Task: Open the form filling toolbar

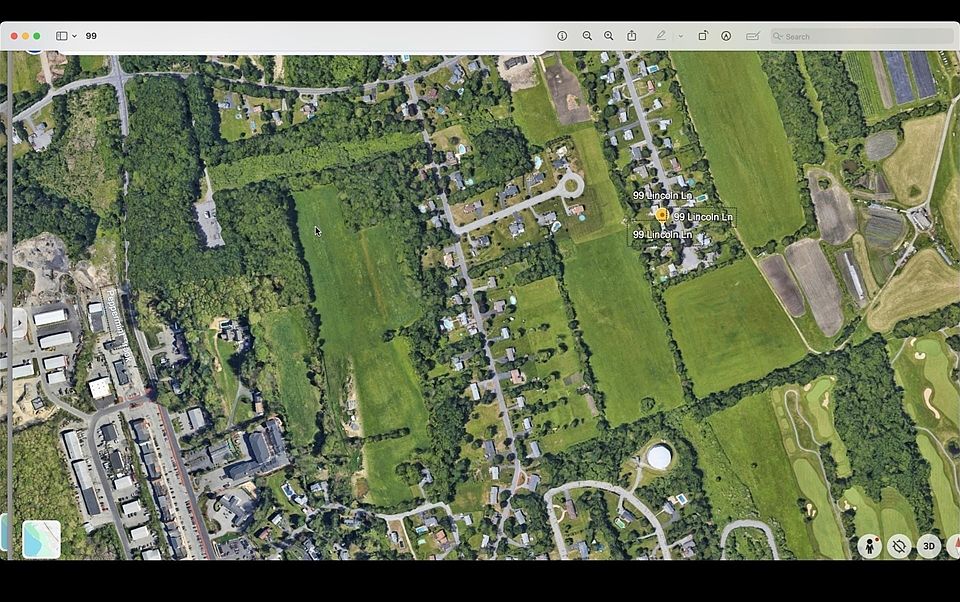Action: click(752, 36)
